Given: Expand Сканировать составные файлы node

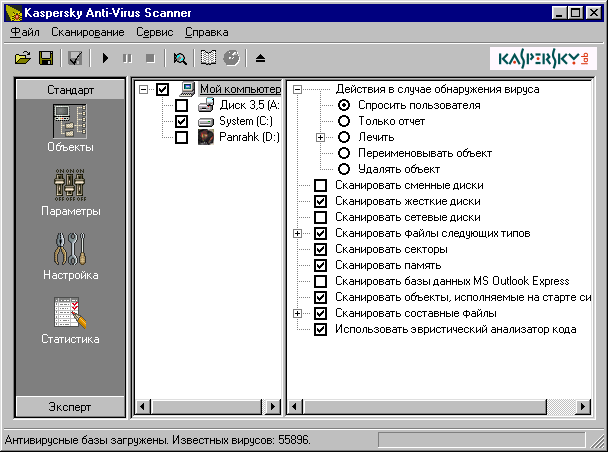Looking at the screenshot, I should (x=297, y=313).
